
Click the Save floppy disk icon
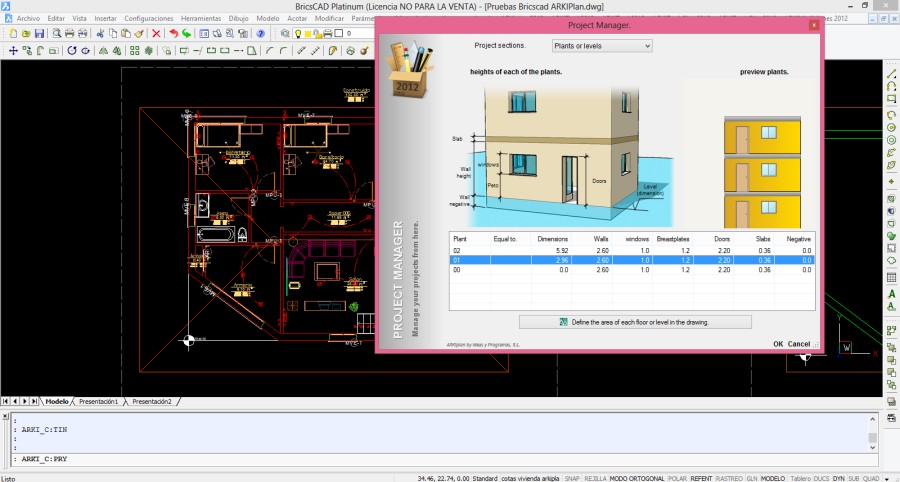point(39,34)
